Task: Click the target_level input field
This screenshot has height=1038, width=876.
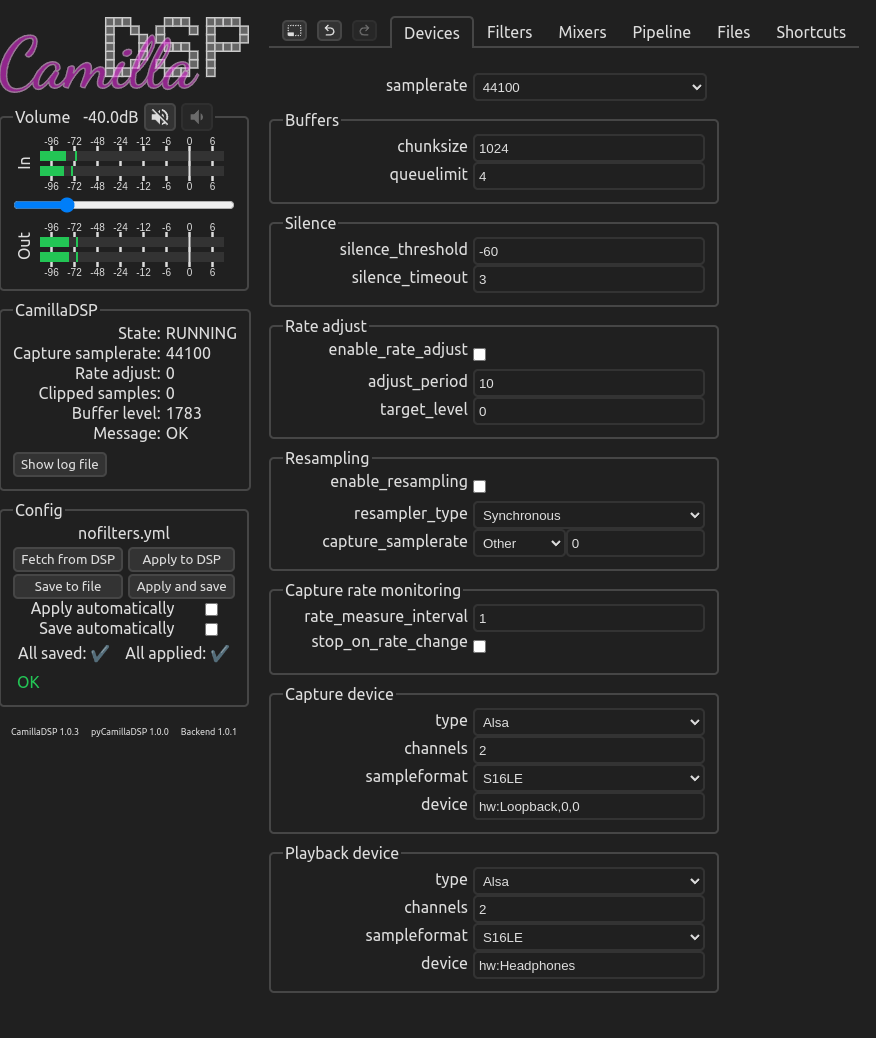Action: [589, 411]
